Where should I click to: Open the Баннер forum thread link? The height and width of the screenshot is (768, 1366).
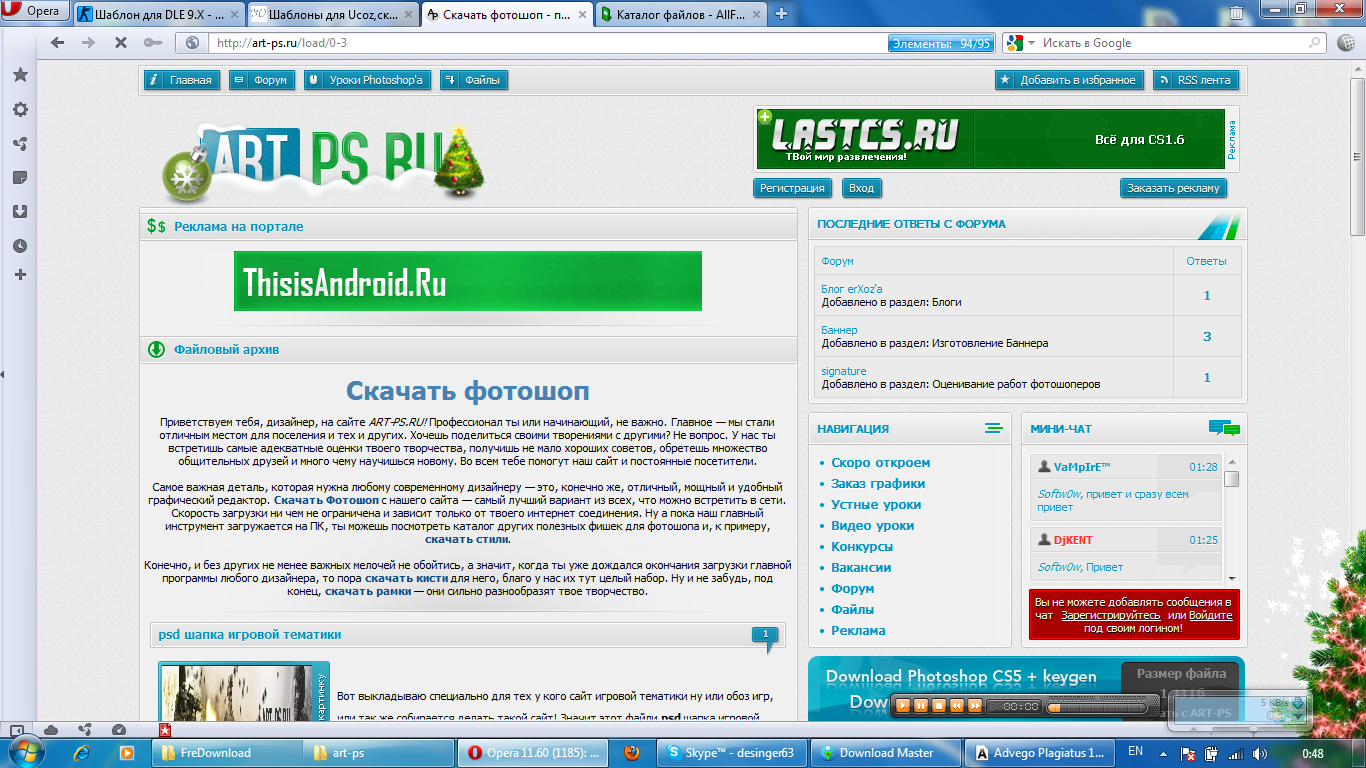(840, 330)
